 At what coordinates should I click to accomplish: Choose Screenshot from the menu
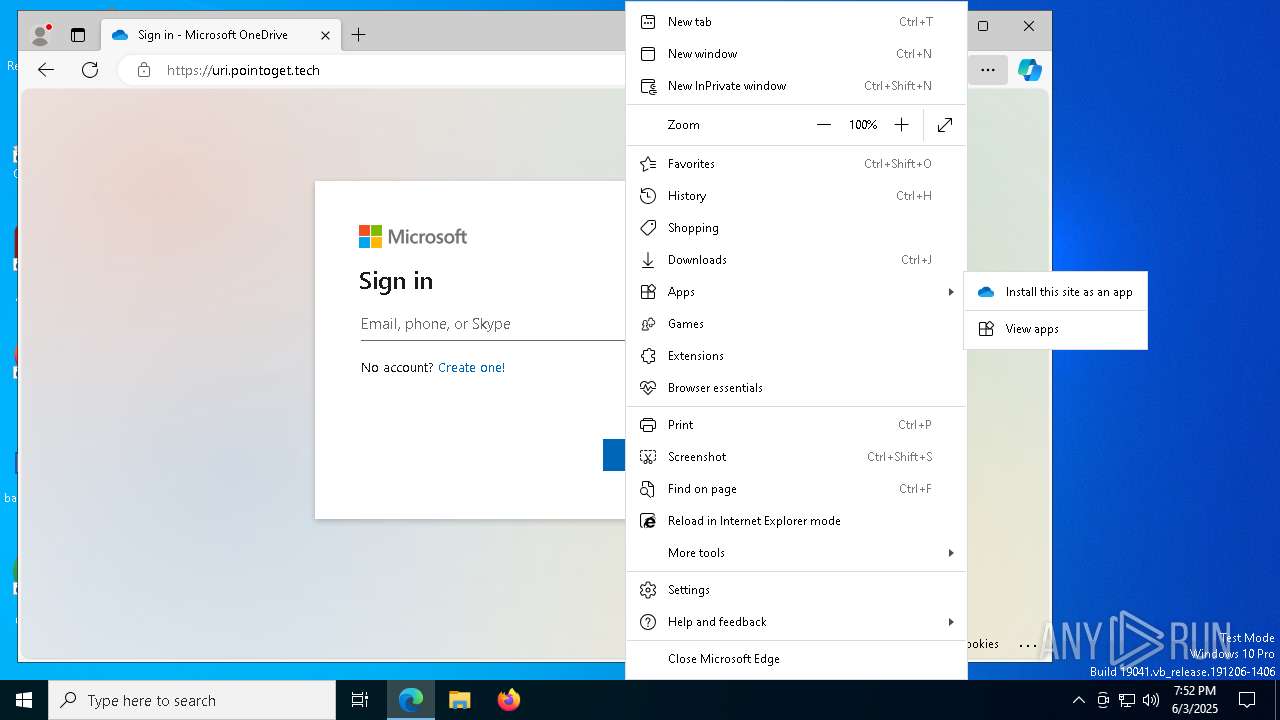[796, 457]
